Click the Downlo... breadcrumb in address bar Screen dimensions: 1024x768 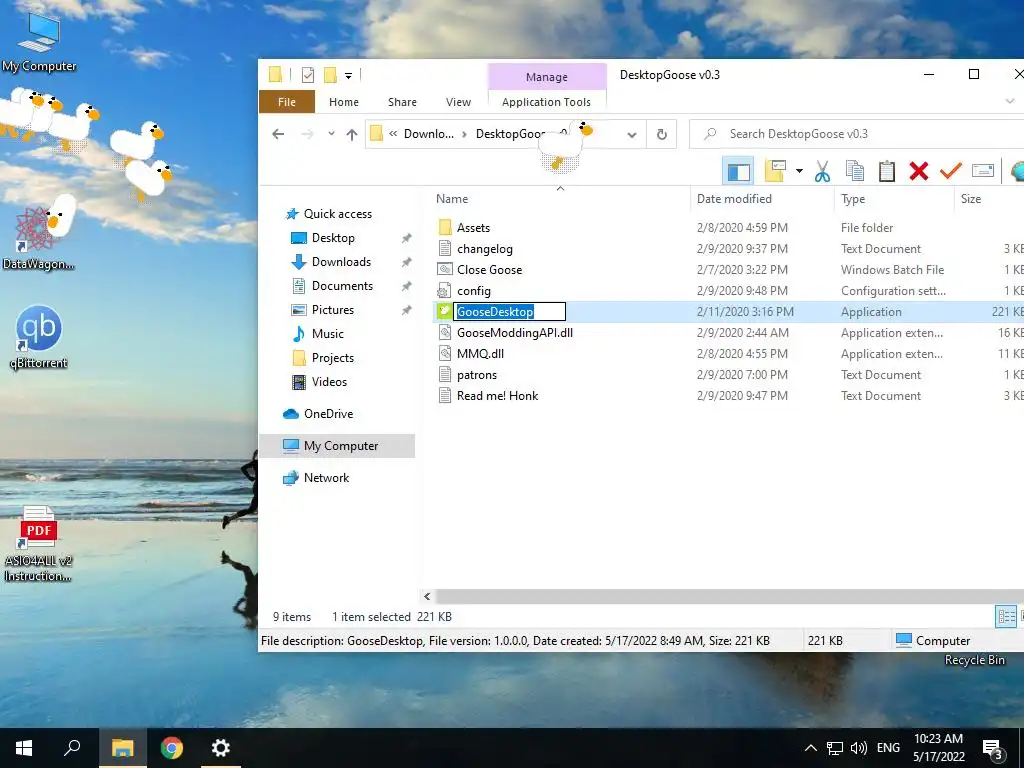point(428,134)
